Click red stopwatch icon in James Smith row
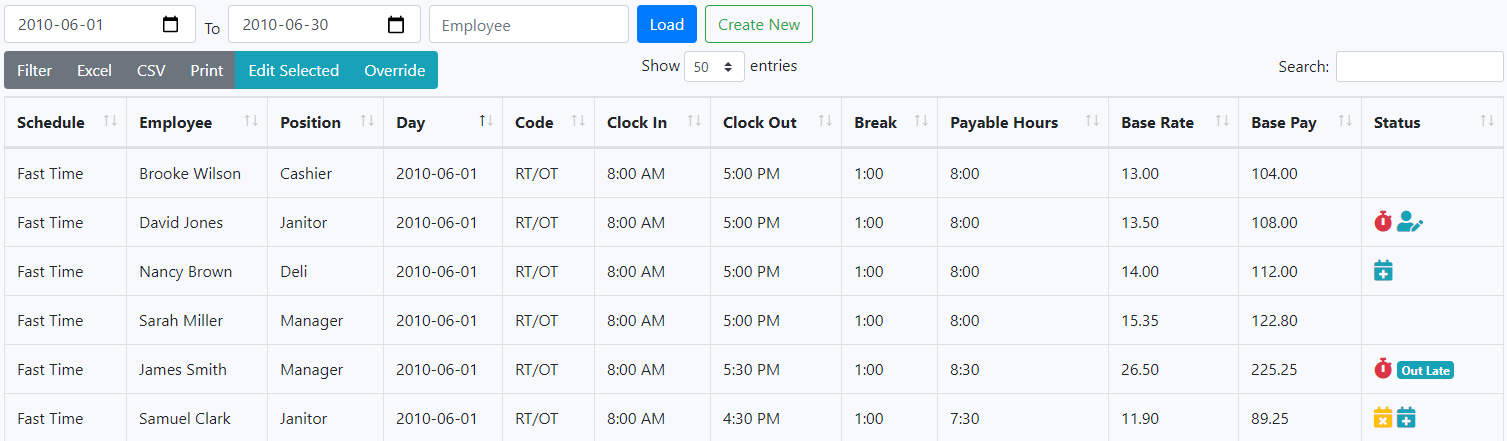The width and height of the screenshot is (1507, 441). [x=1383, y=369]
